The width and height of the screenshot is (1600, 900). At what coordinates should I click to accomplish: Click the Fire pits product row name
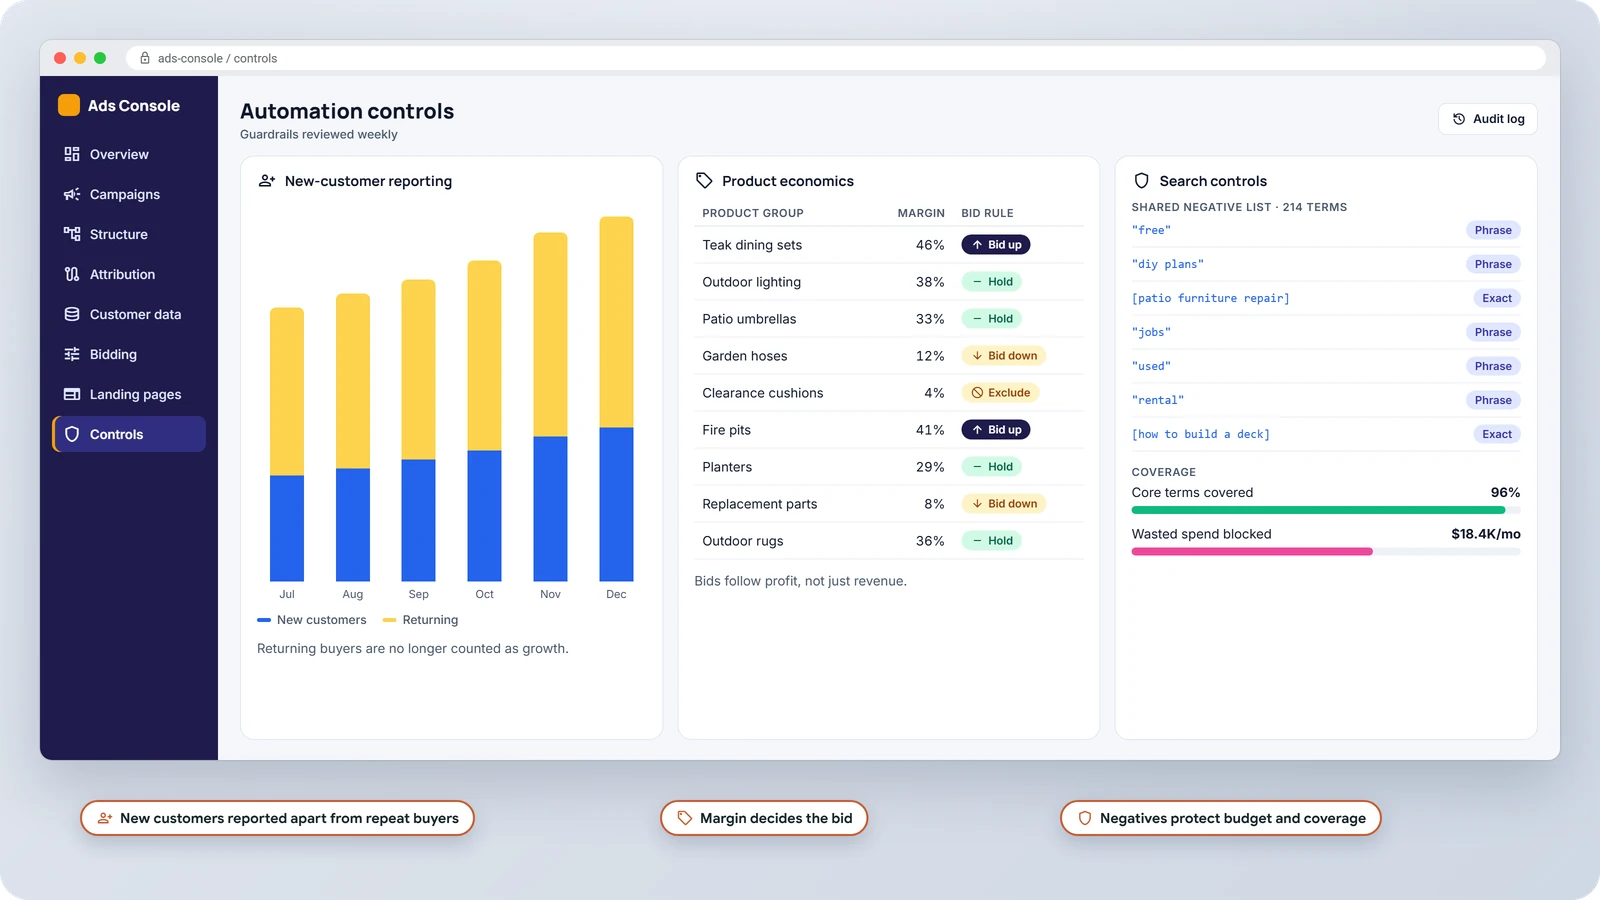[x=727, y=430]
